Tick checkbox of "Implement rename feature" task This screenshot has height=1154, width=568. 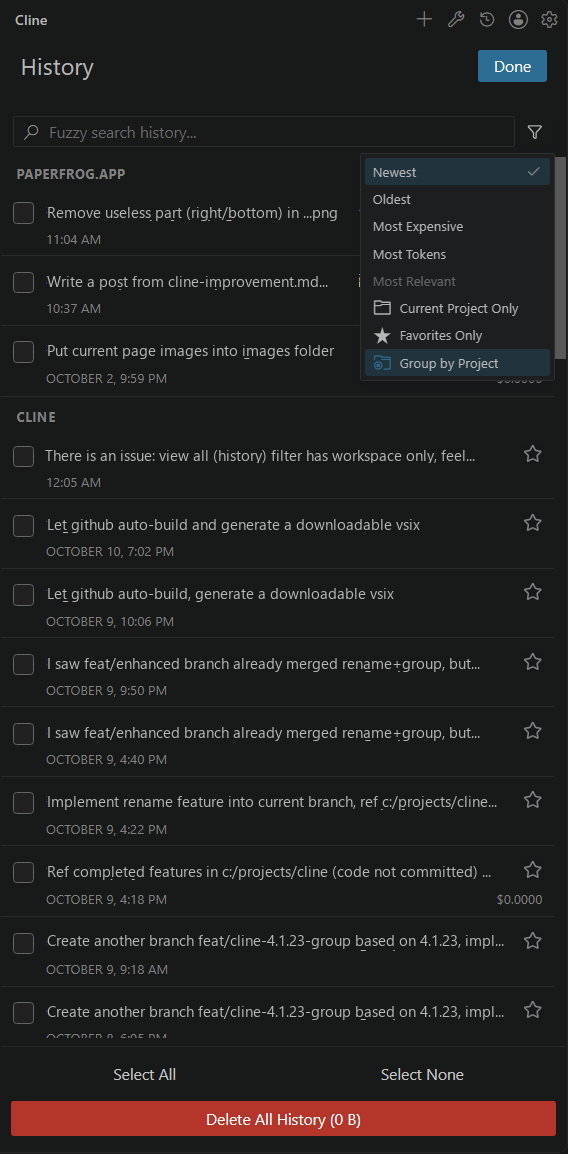click(24, 803)
